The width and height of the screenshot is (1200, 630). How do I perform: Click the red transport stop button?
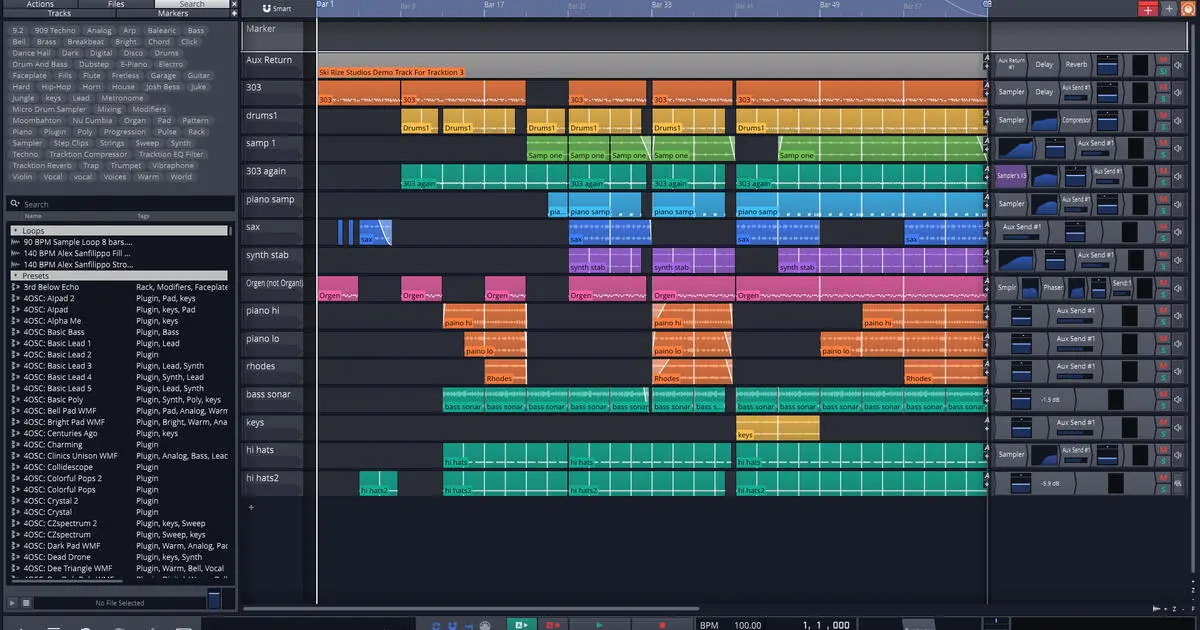pyautogui.click(x=662, y=624)
